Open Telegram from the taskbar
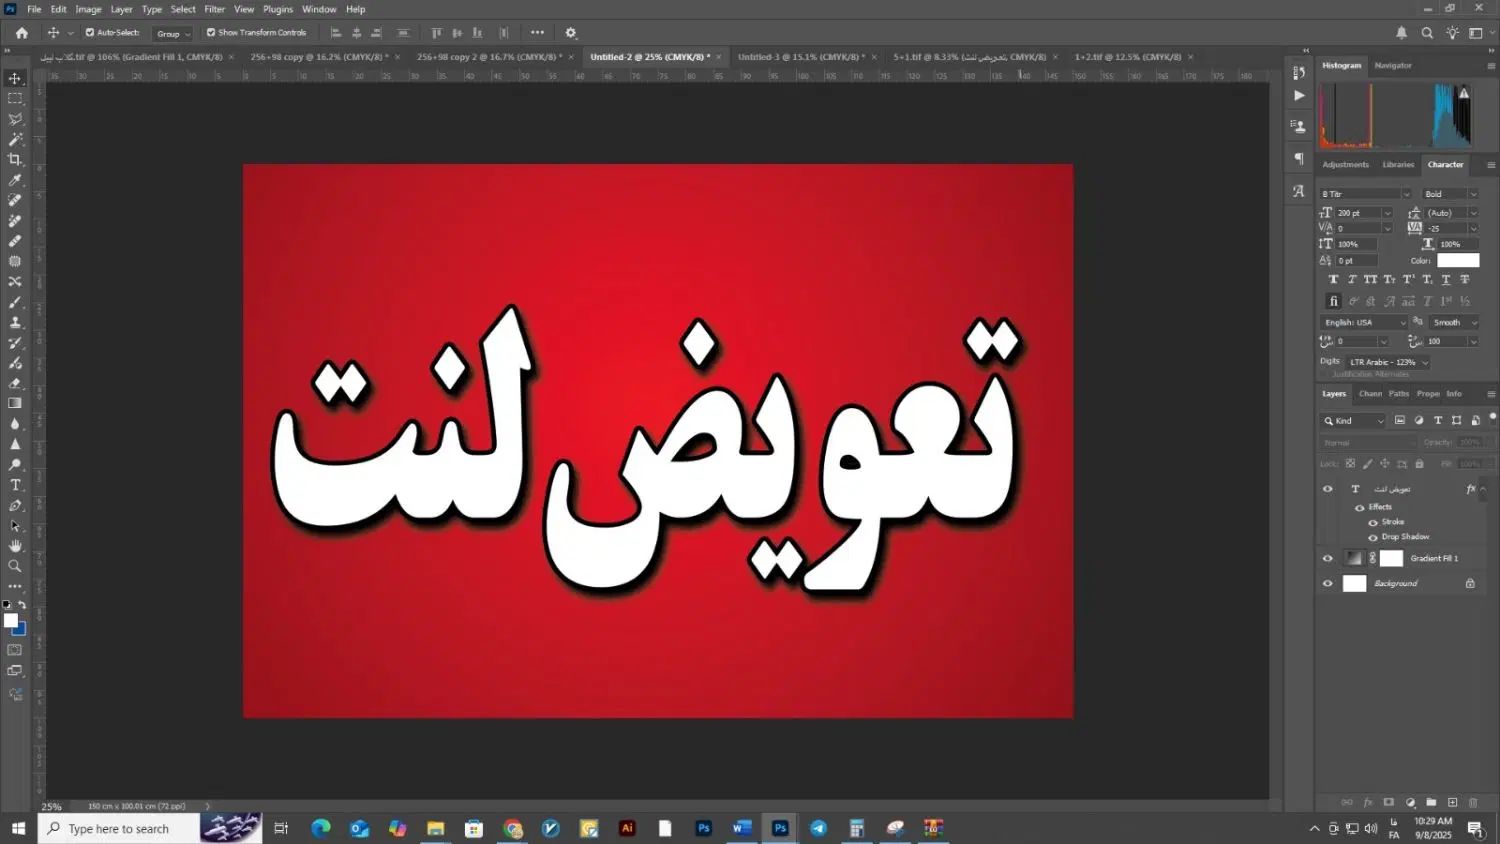The height and width of the screenshot is (844, 1500). click(819, 828)
